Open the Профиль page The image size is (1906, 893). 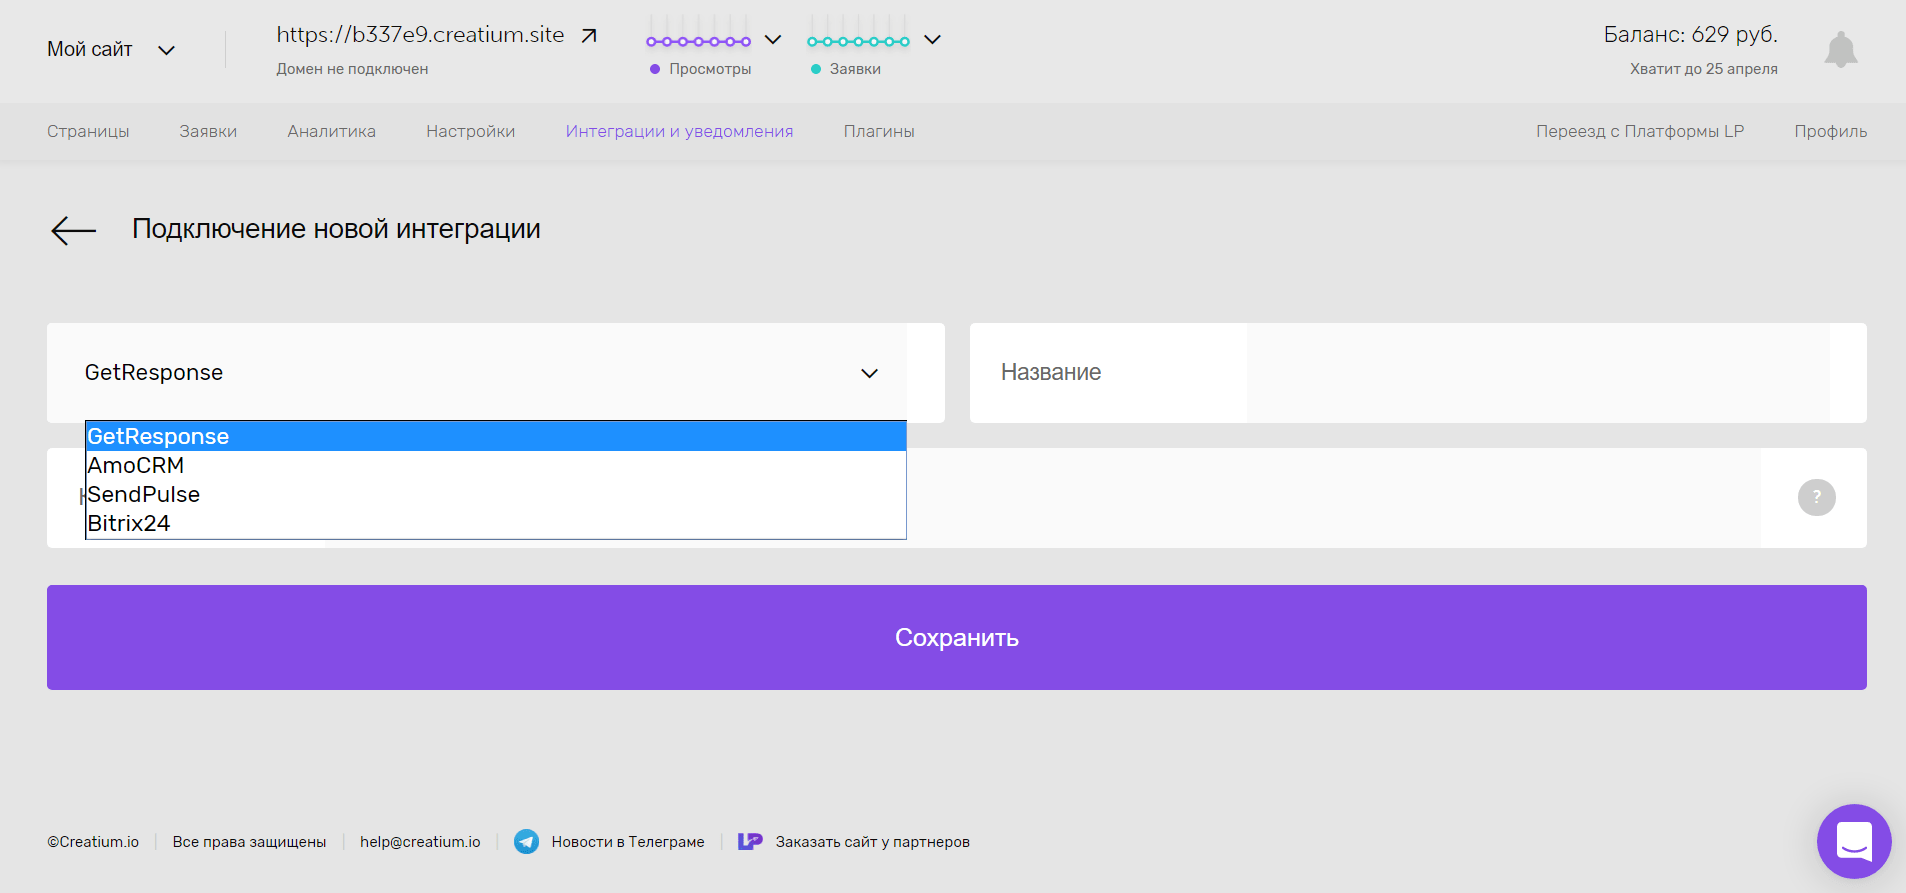pyautogui.click(x=1830, y=131)
